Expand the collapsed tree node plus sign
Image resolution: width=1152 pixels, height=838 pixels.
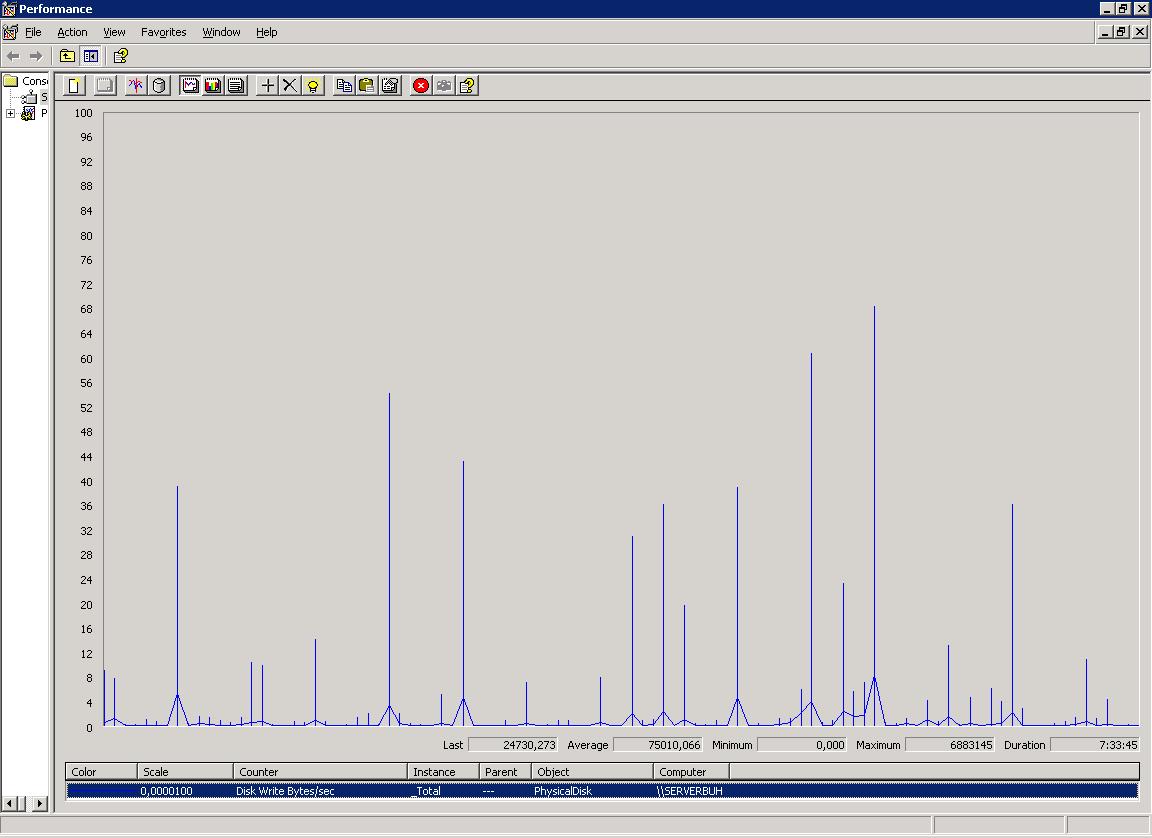point(11,114)
